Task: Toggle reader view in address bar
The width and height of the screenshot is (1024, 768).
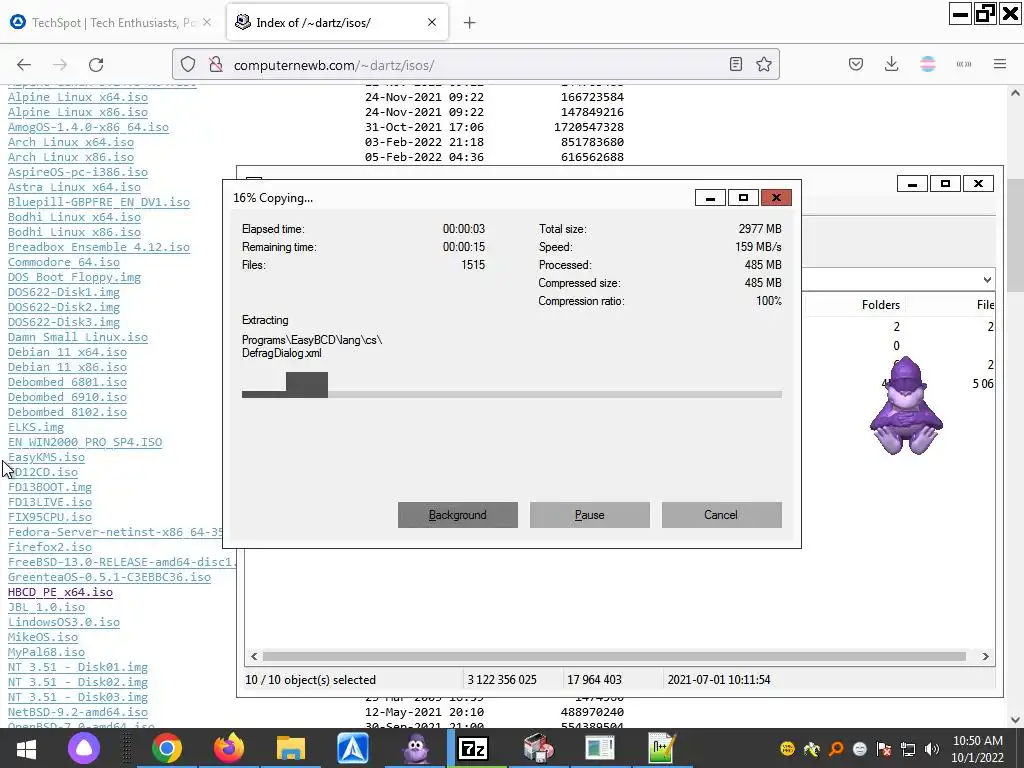Action: coord(735,64)
